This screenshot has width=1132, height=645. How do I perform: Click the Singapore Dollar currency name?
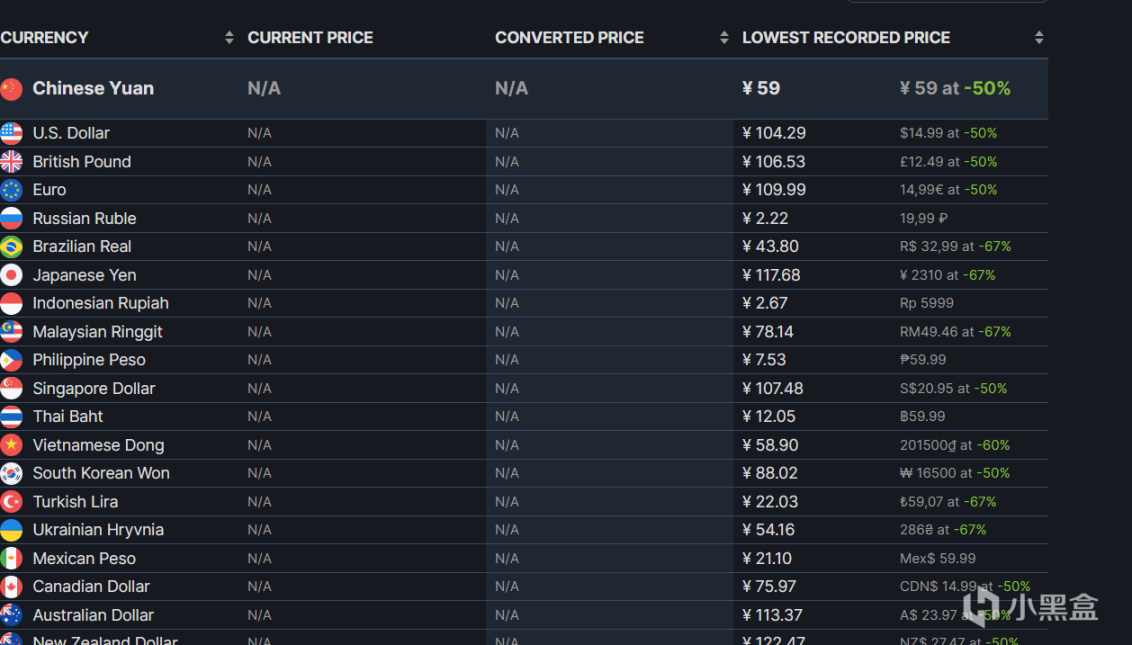pyautogui.click(x=94, y=388)
